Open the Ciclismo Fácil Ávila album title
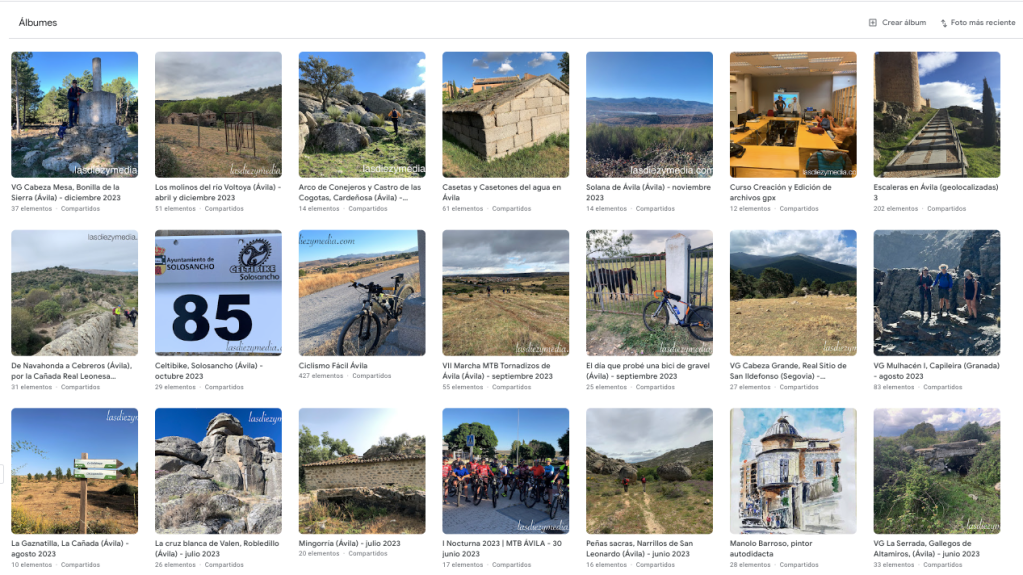 [x=333, y=365]
